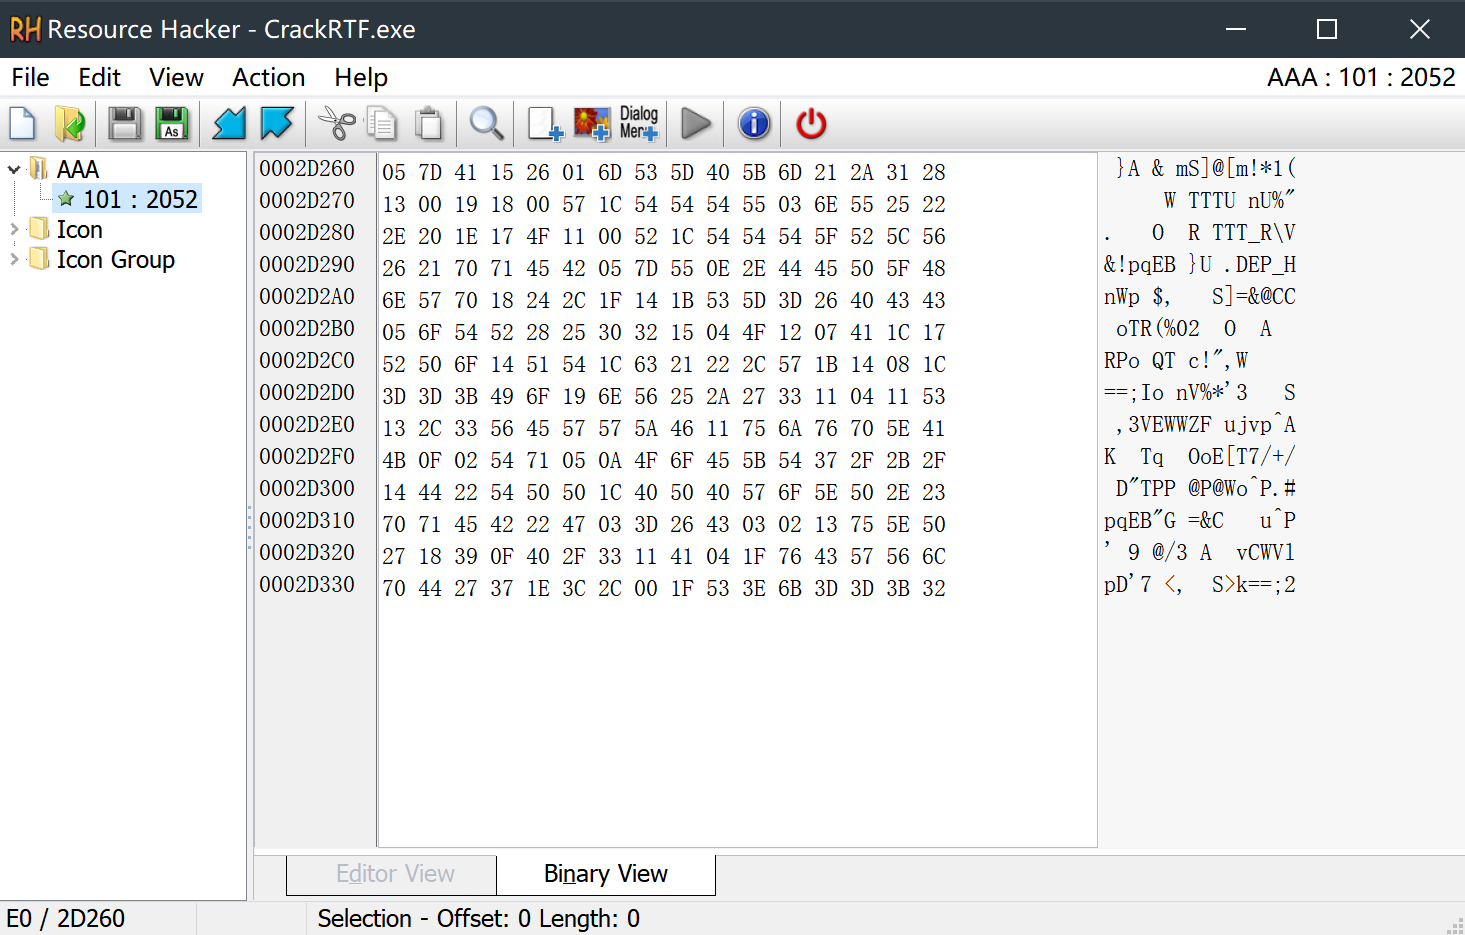The height and width of the screenshot is (935, 1465).
Task: Select the AAA tree item label
Action: (78, 169)
